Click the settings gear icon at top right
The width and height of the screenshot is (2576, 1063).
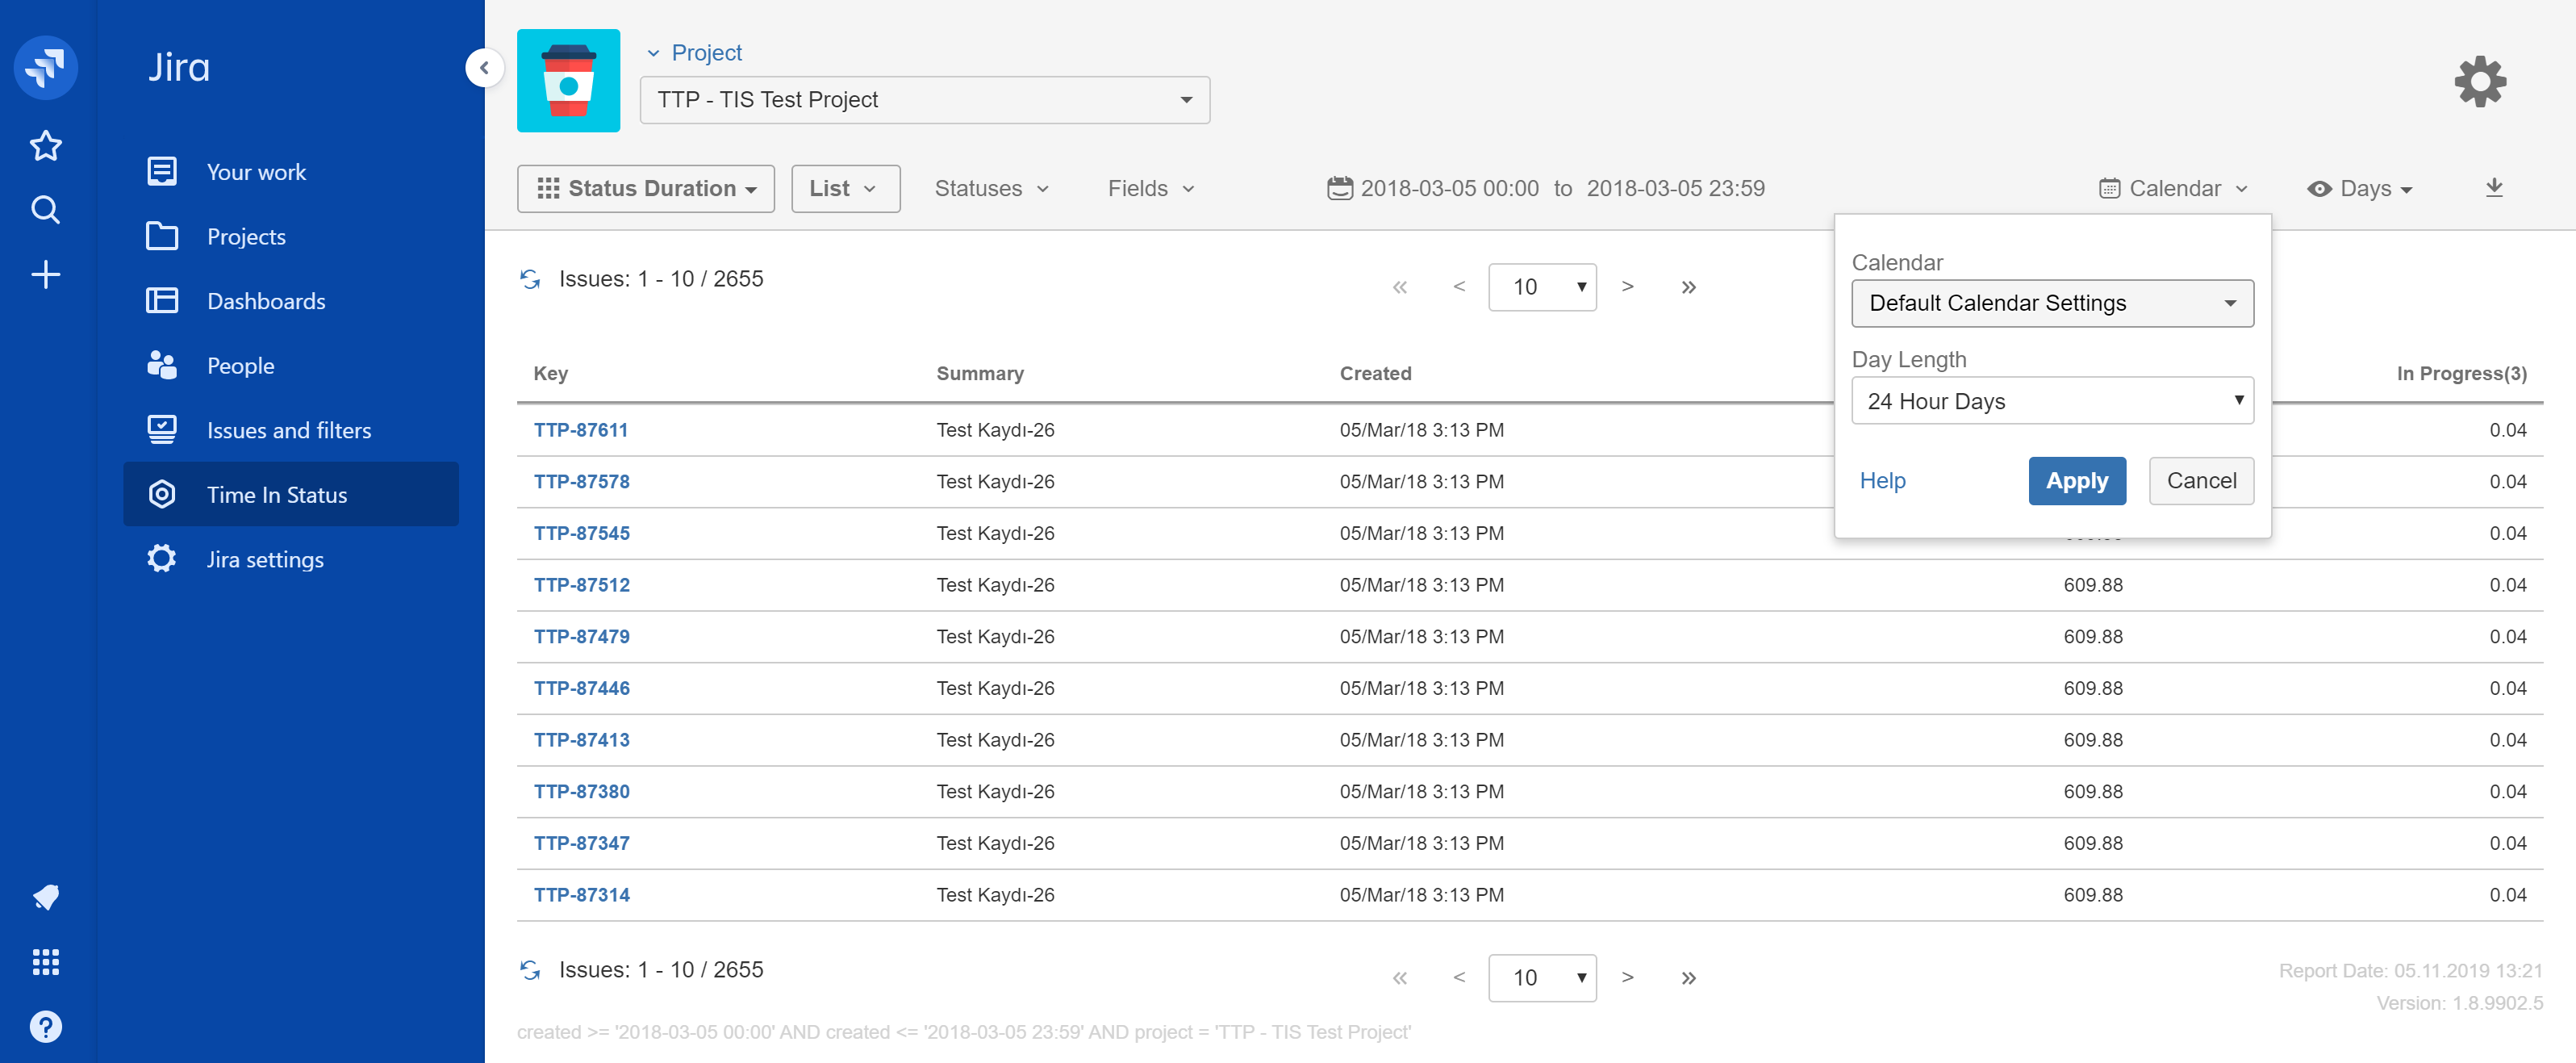pos(2479,82)
